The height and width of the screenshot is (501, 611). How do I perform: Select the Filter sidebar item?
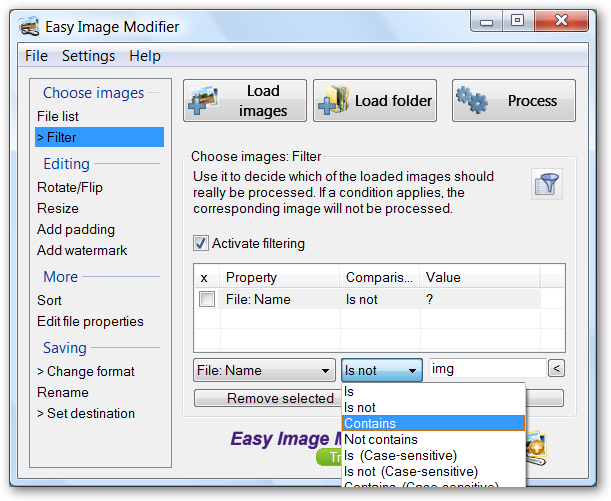click(x=99, y=137)
